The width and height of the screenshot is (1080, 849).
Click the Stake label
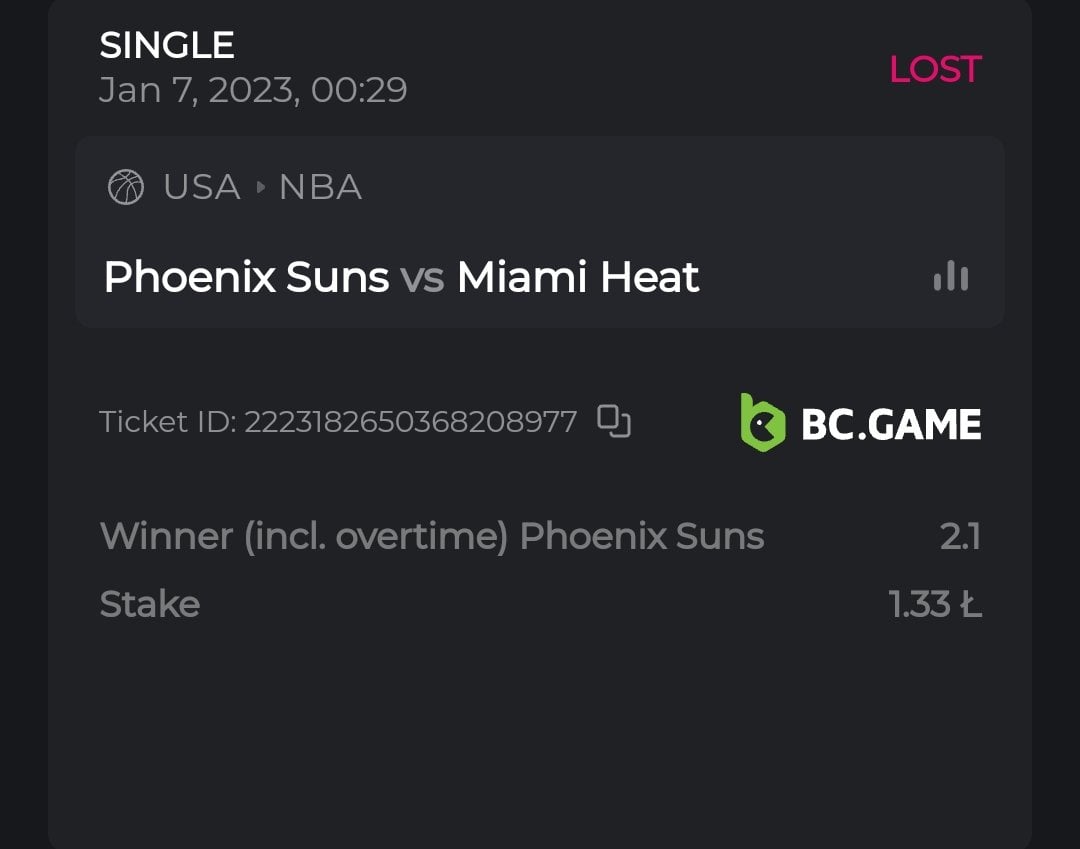click(150, 604)
